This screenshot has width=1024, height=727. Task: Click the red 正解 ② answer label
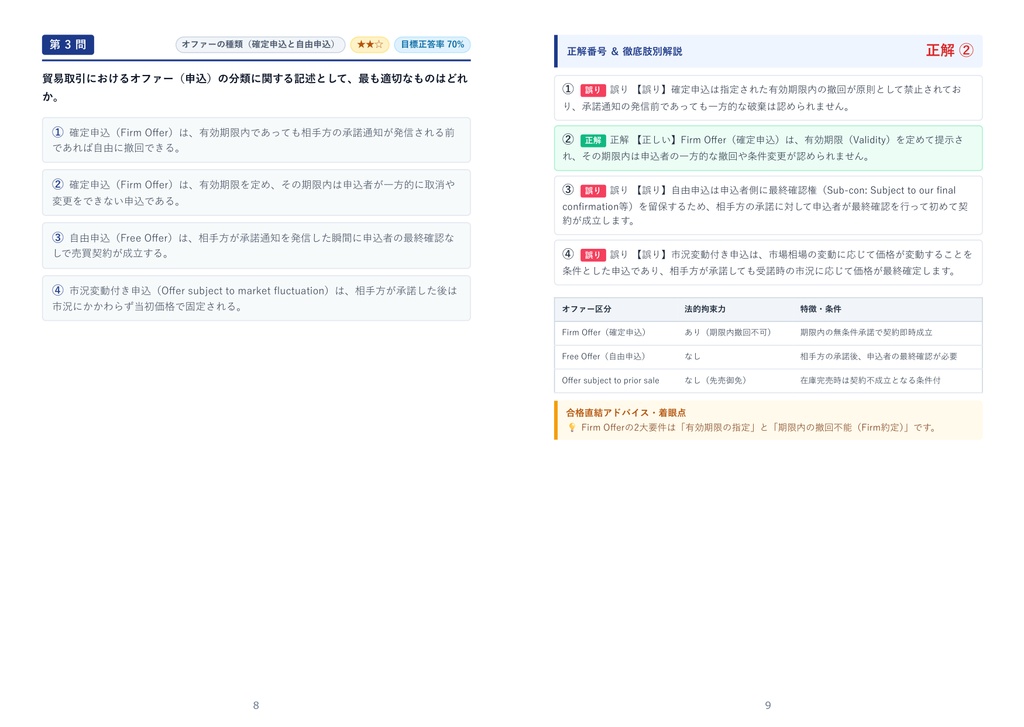tap(950, 50)
